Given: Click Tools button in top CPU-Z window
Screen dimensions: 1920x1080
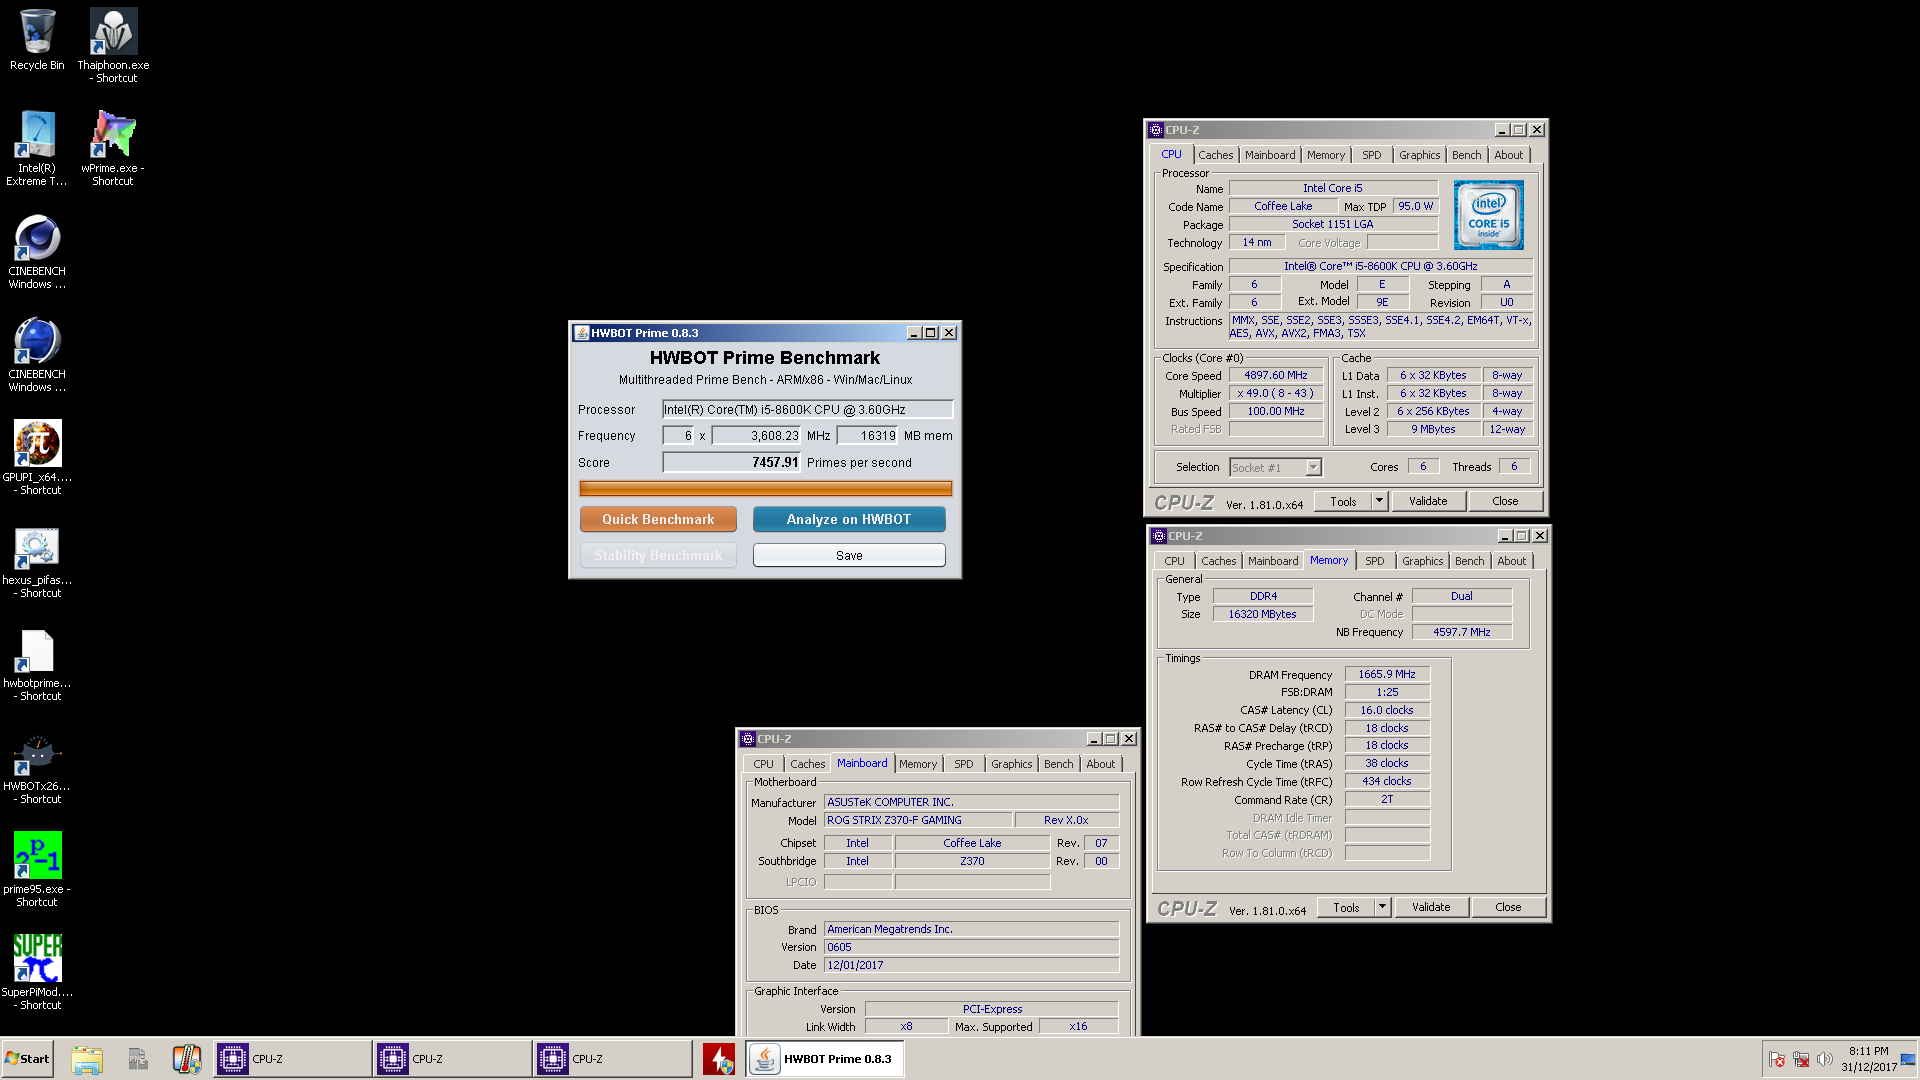Looking at the screenshot, I should 1343,501.
